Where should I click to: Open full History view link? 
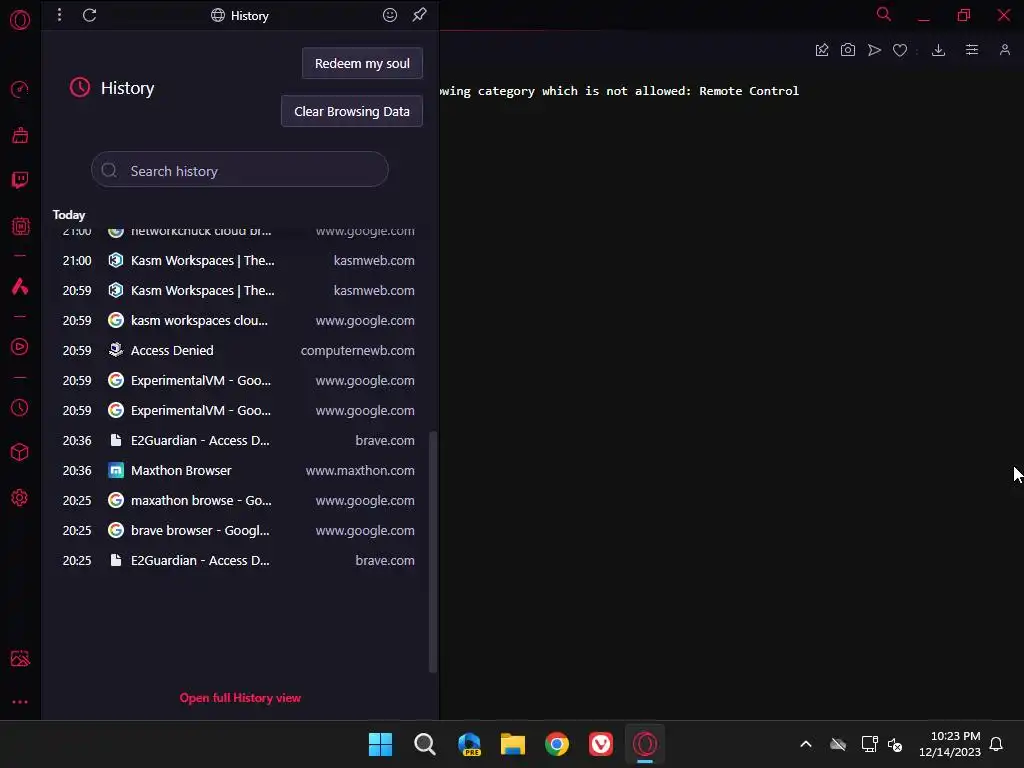[x=240, y=697]
